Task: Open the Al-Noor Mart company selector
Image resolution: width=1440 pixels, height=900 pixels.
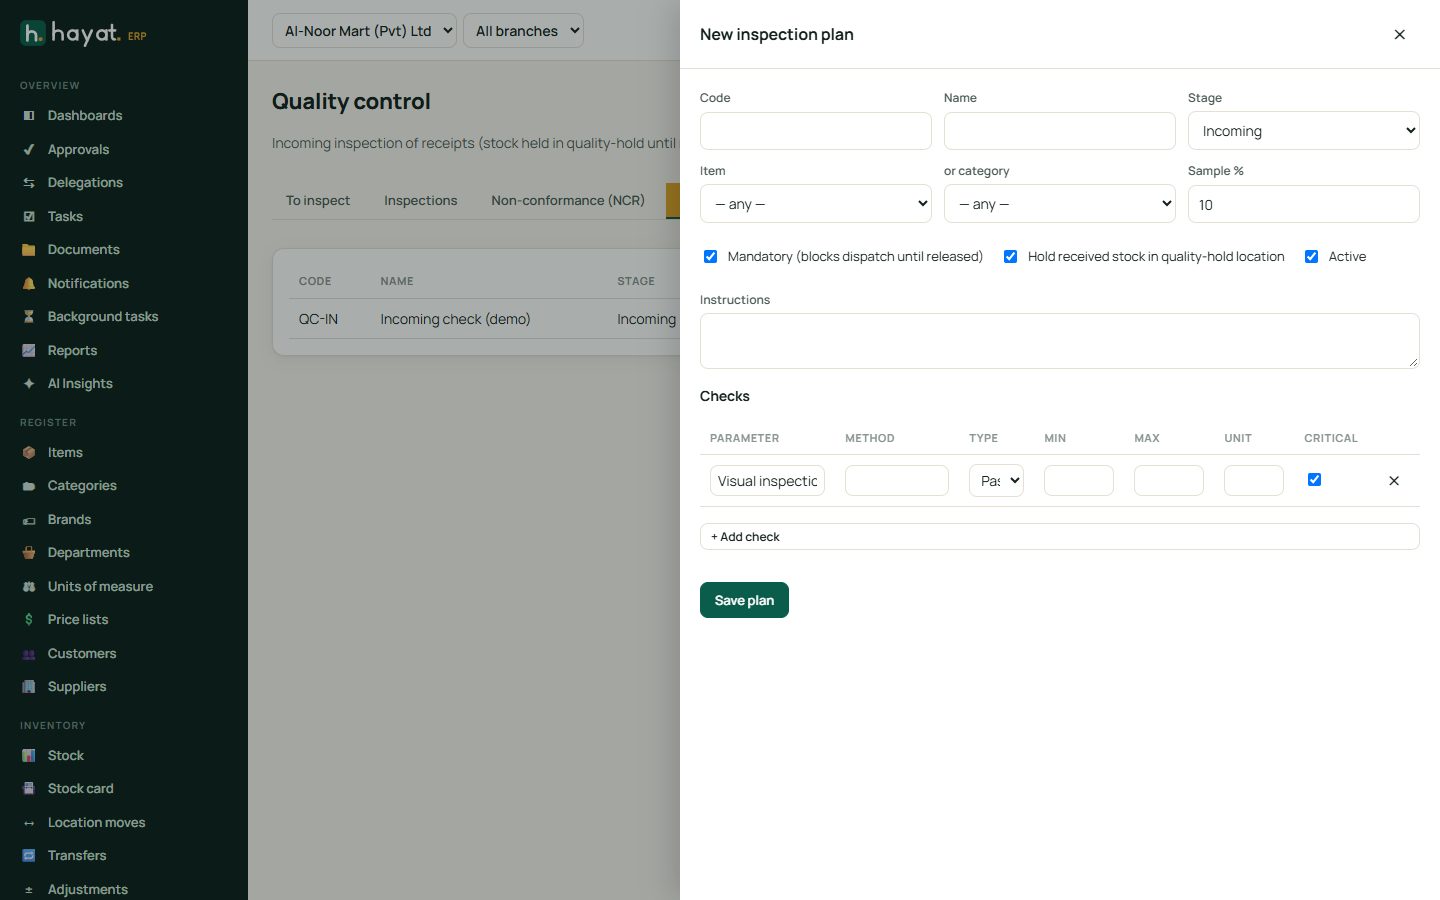Action: (x=364, y=31)
